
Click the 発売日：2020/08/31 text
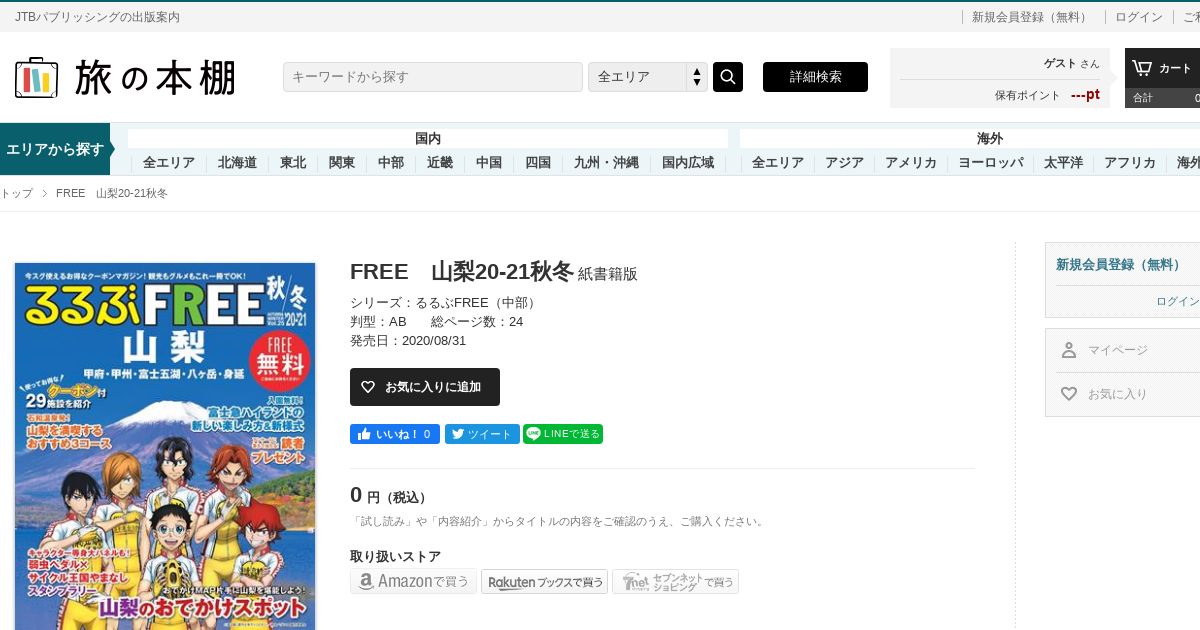[x=408, y=340]
